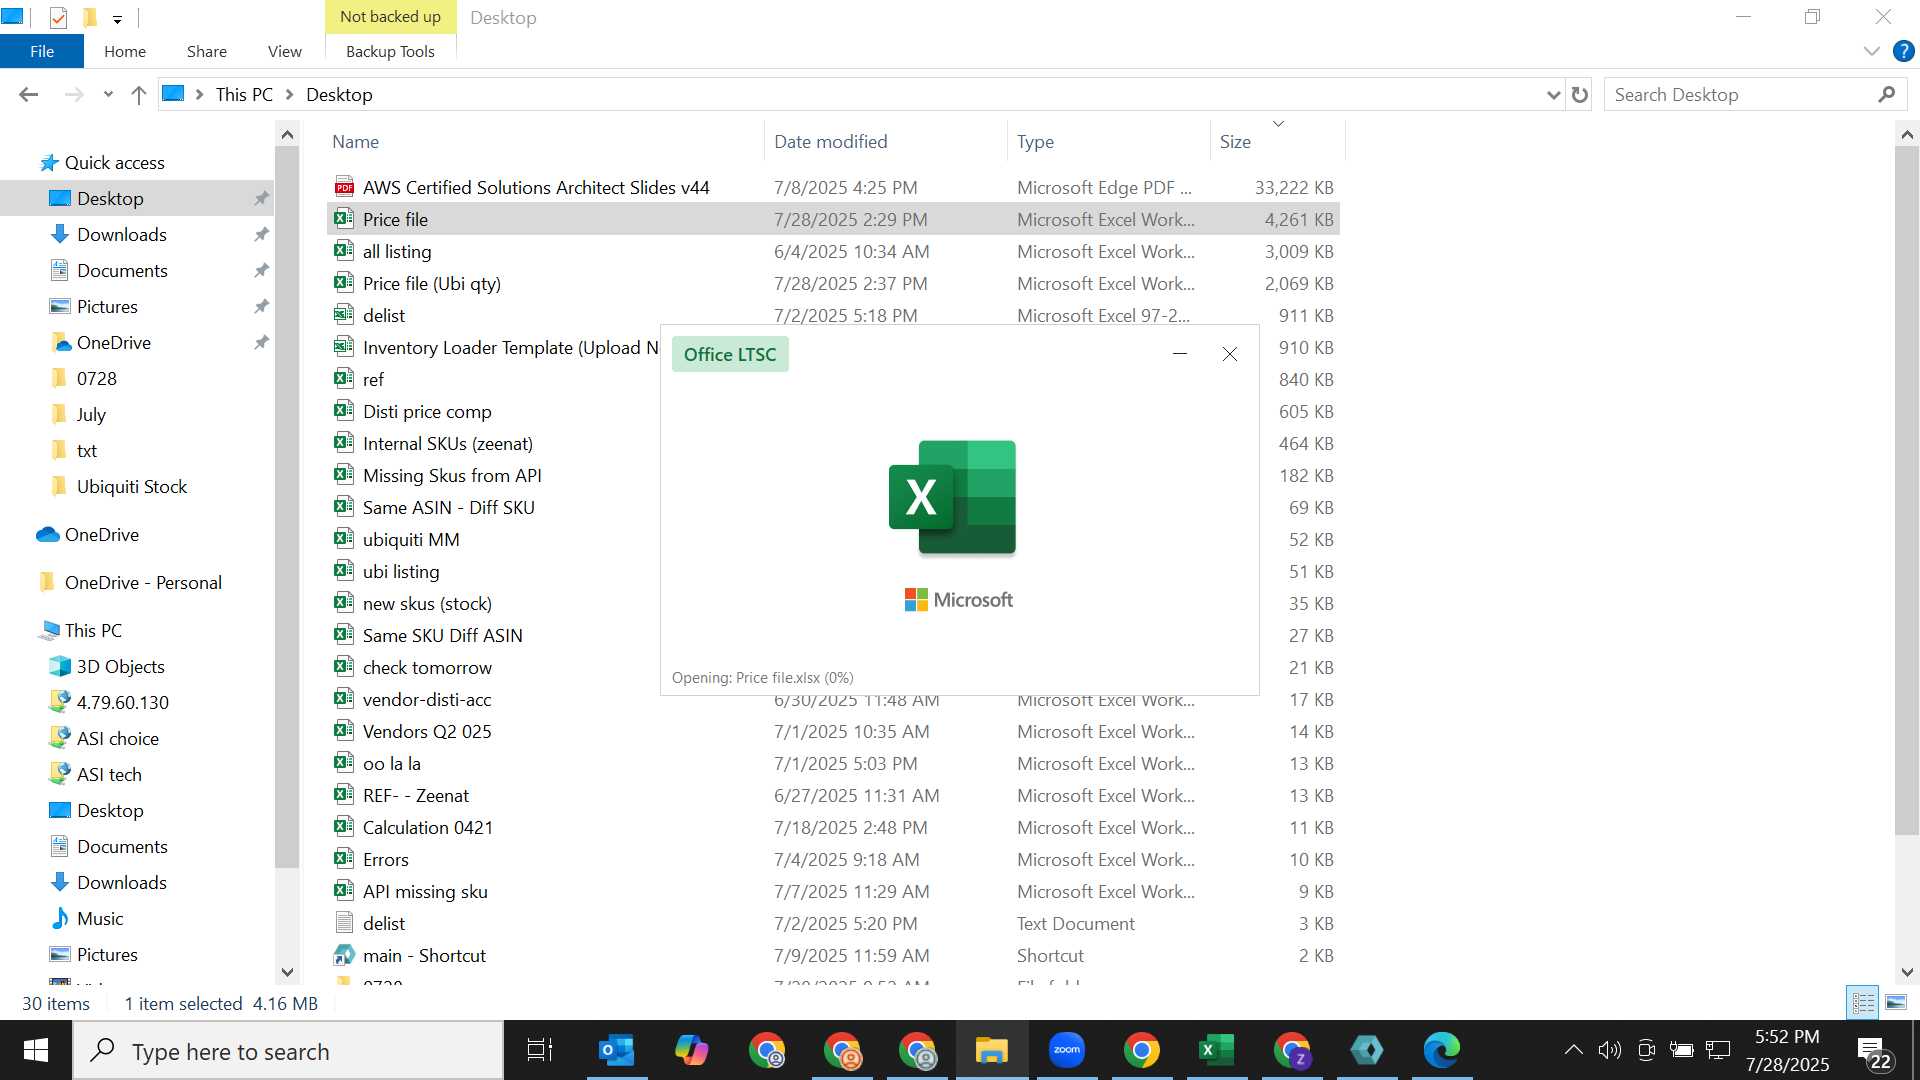
Task: Select the delist text document icon
Action: [x=344, y=923]
